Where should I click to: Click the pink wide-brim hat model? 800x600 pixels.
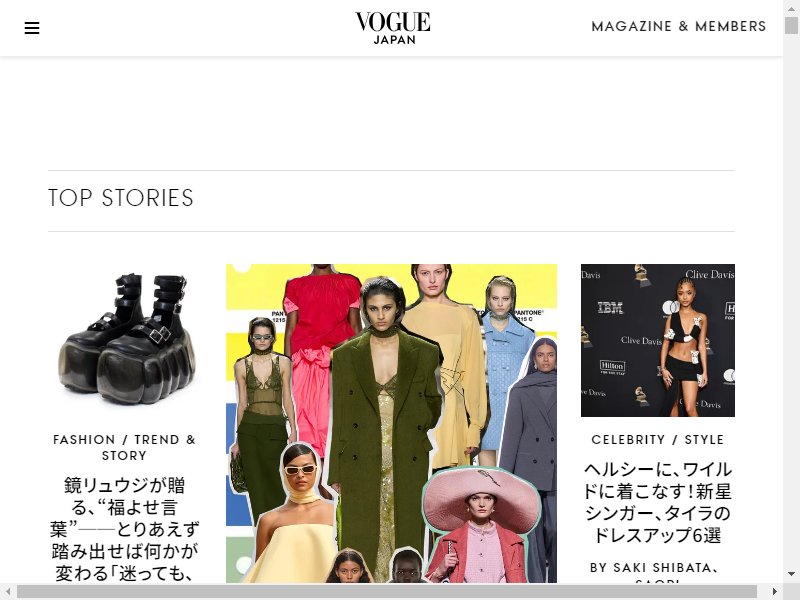tap(482, 526)
